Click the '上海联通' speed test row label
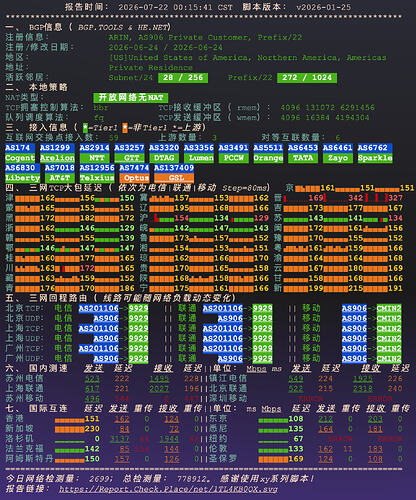416x500 pixels. pos(24,388)
